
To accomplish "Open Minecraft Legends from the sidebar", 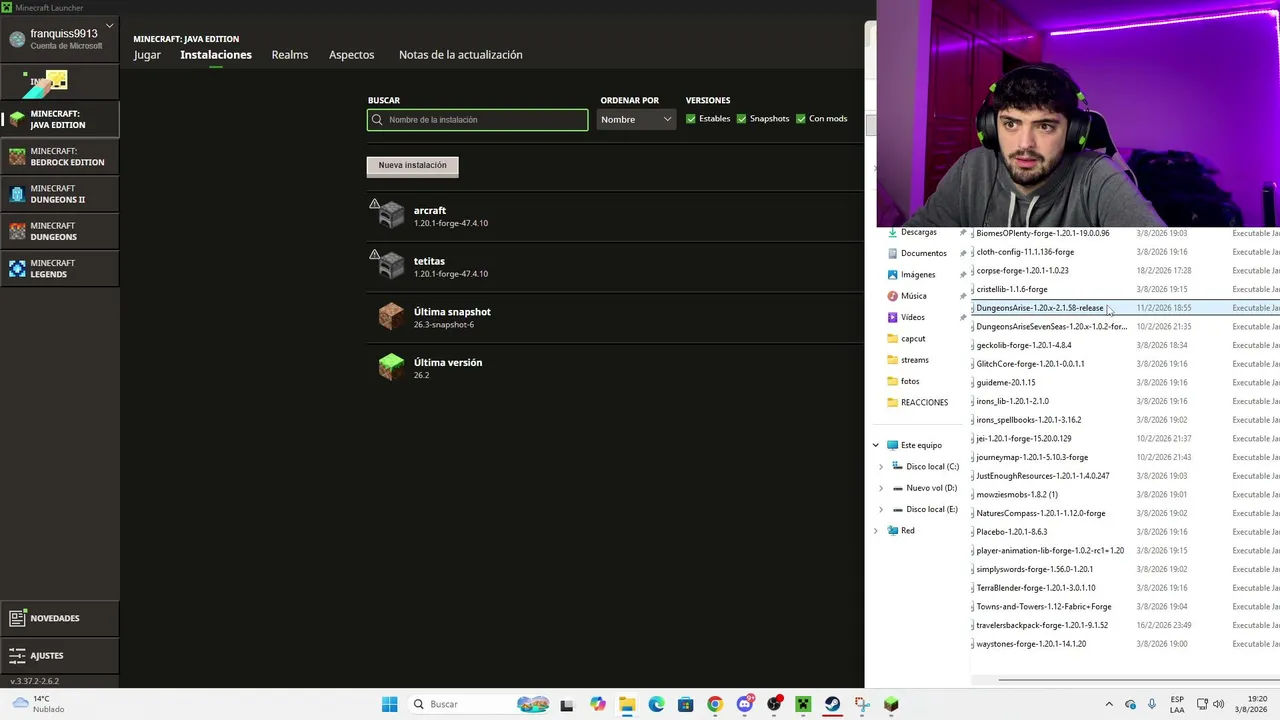I will click(x=59, y=268).
